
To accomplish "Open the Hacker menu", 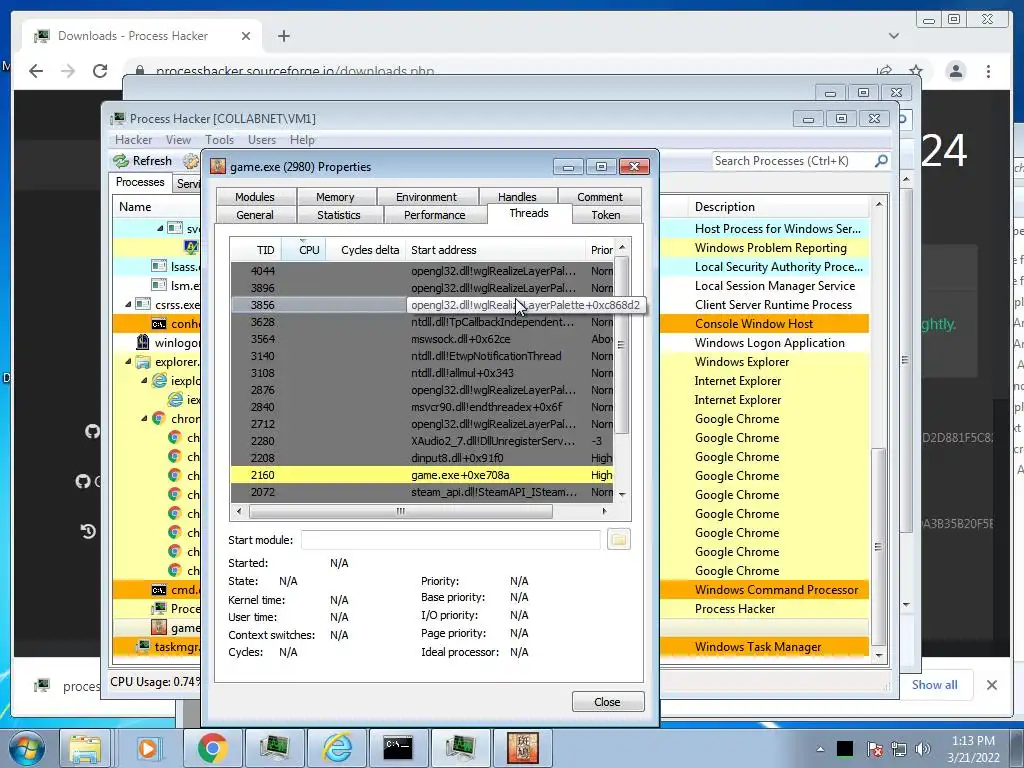I will 133,140.
